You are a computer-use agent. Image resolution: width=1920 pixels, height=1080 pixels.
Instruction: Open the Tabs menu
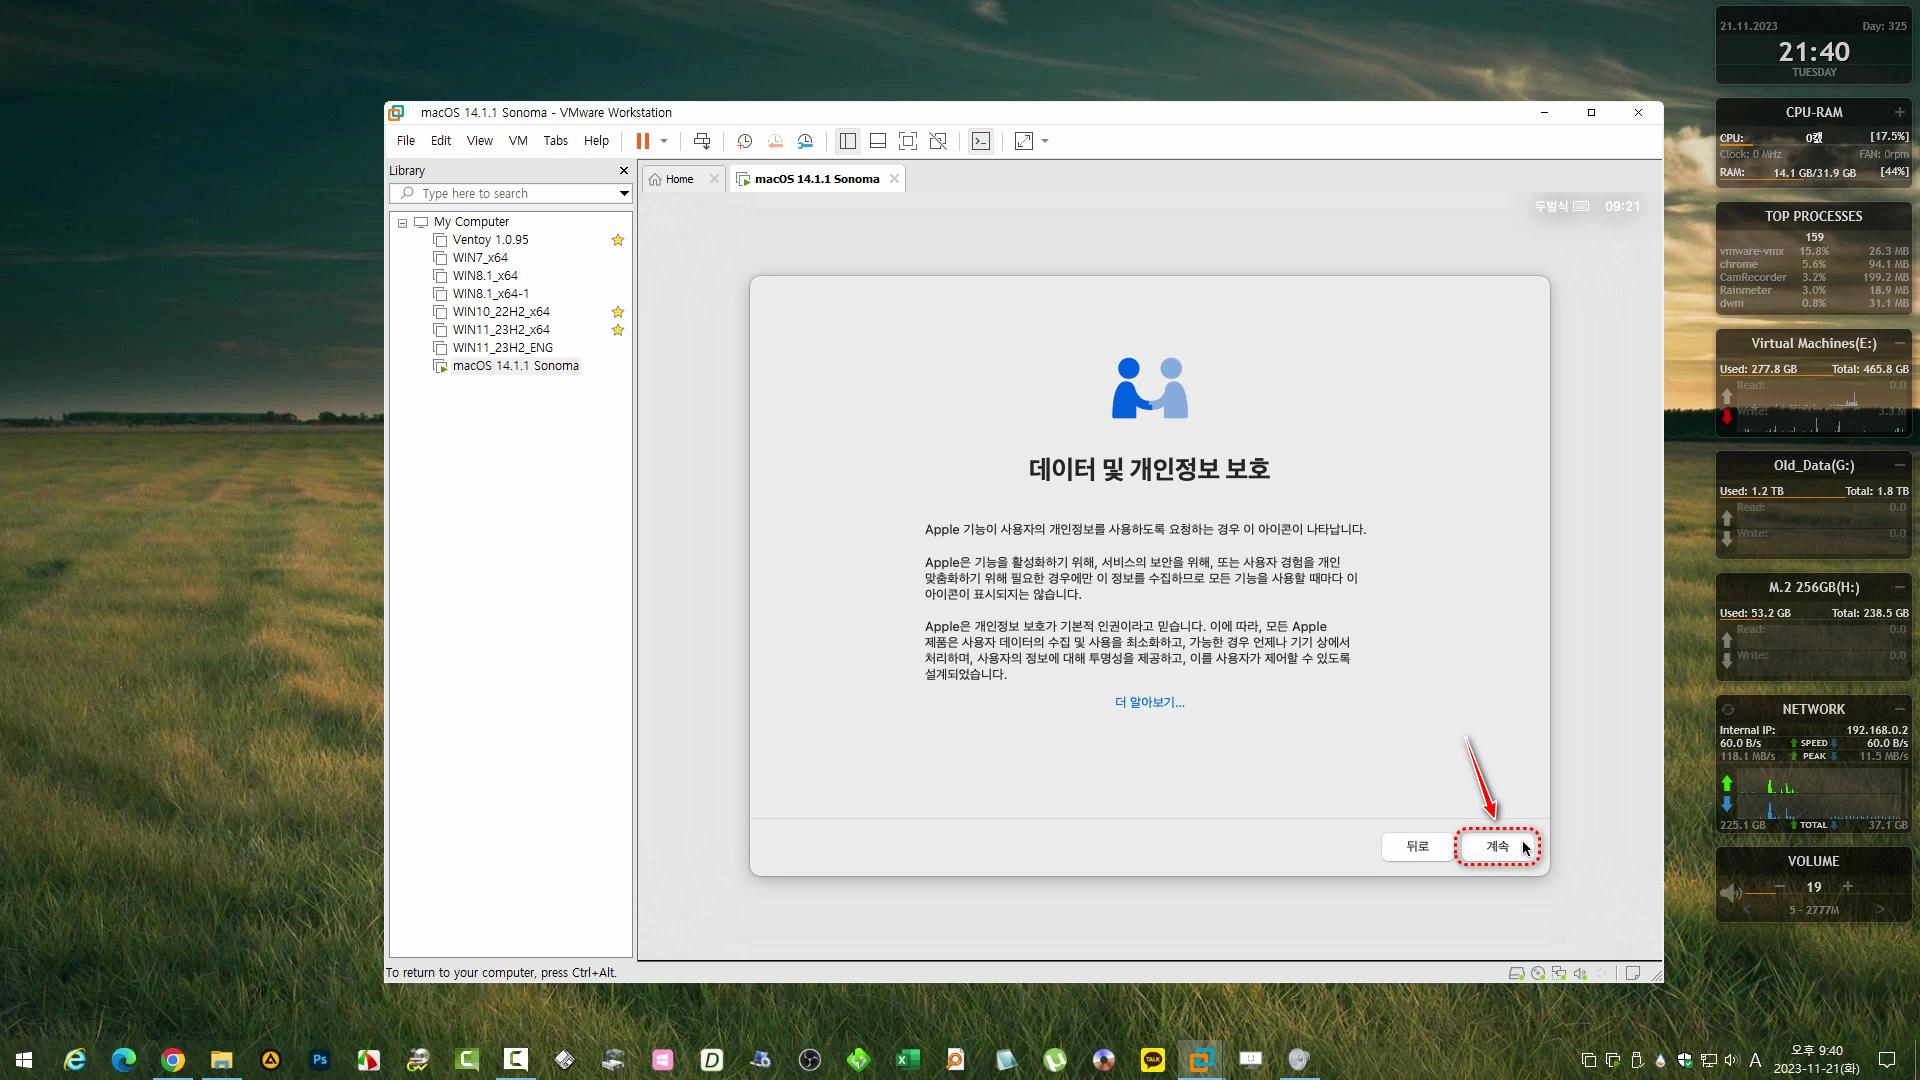click(x=556, y=141)
